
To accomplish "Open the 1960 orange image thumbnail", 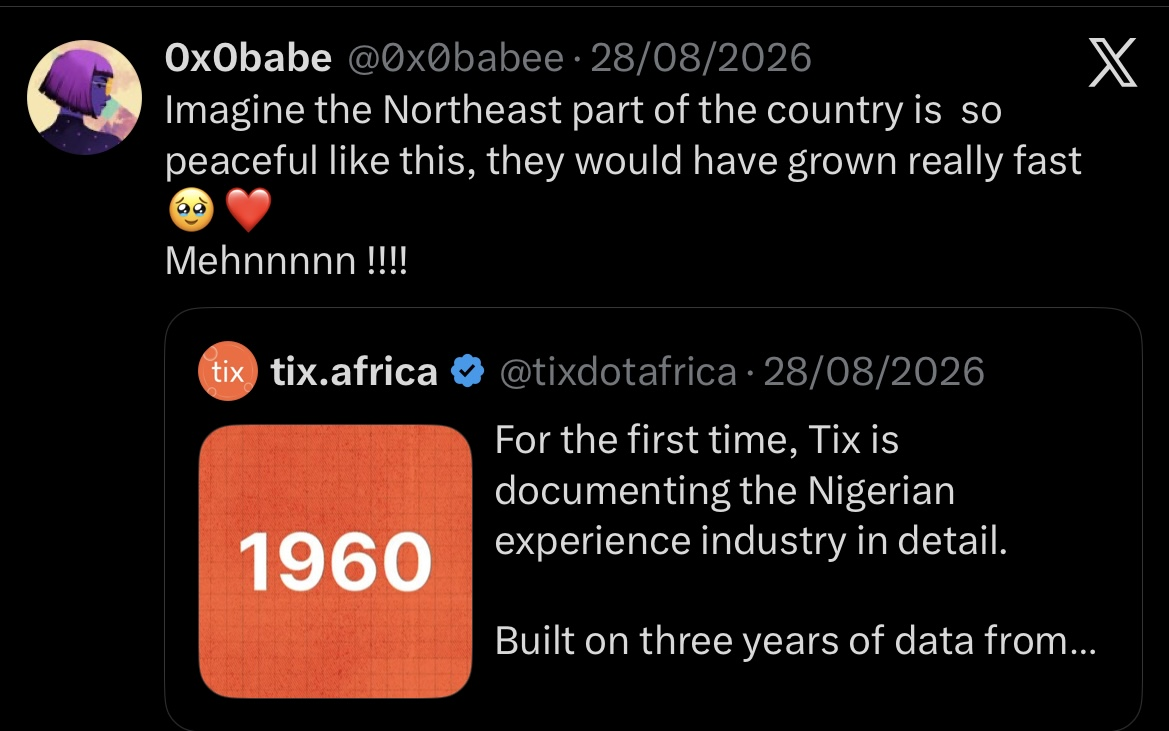I will point(335,561).
